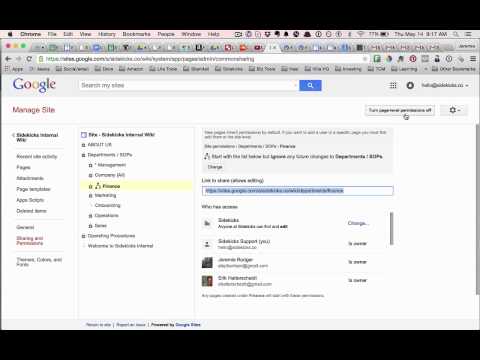Screen dimensions: 480x360
Task: Open Sharing and Permissions in sidebar
Action: pyautogui.click(x=30, y=241)
